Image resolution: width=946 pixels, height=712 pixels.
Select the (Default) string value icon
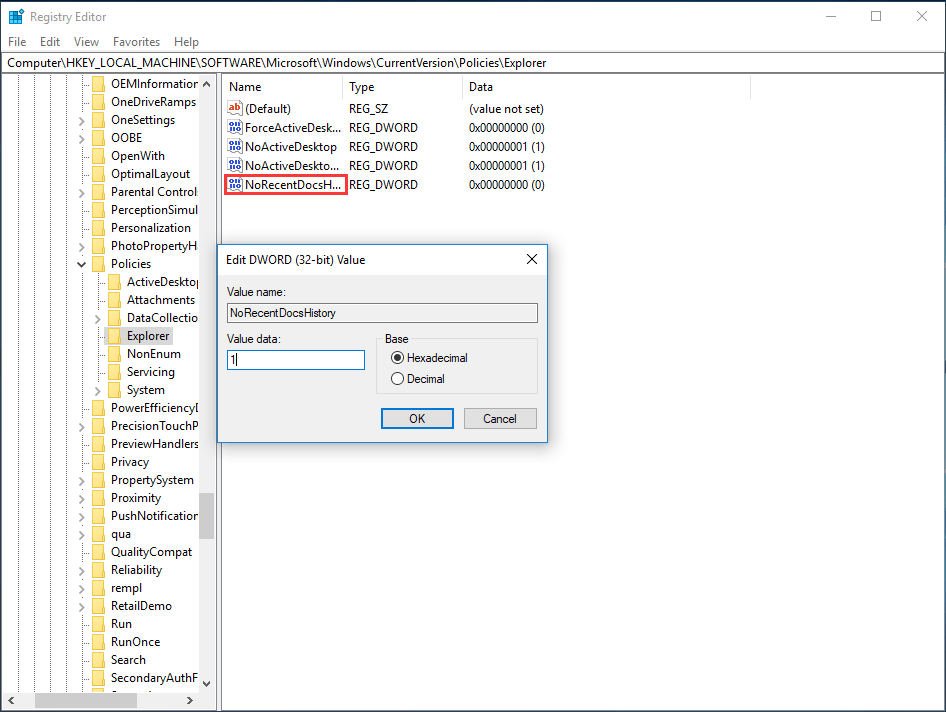(235, 109)
